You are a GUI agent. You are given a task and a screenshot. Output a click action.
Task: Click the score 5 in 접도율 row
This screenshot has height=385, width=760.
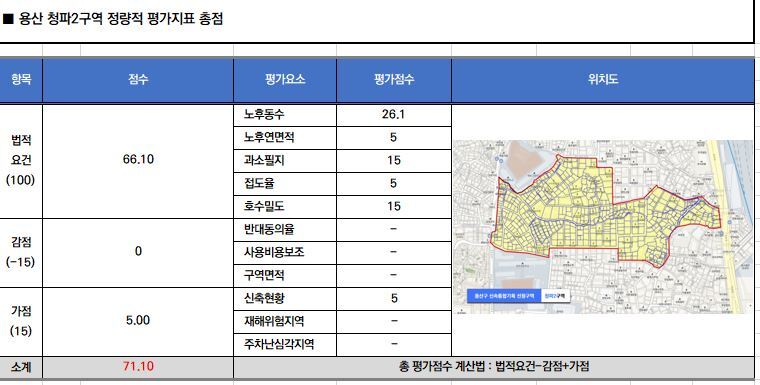pyautogui.click(x=394, y=184)
